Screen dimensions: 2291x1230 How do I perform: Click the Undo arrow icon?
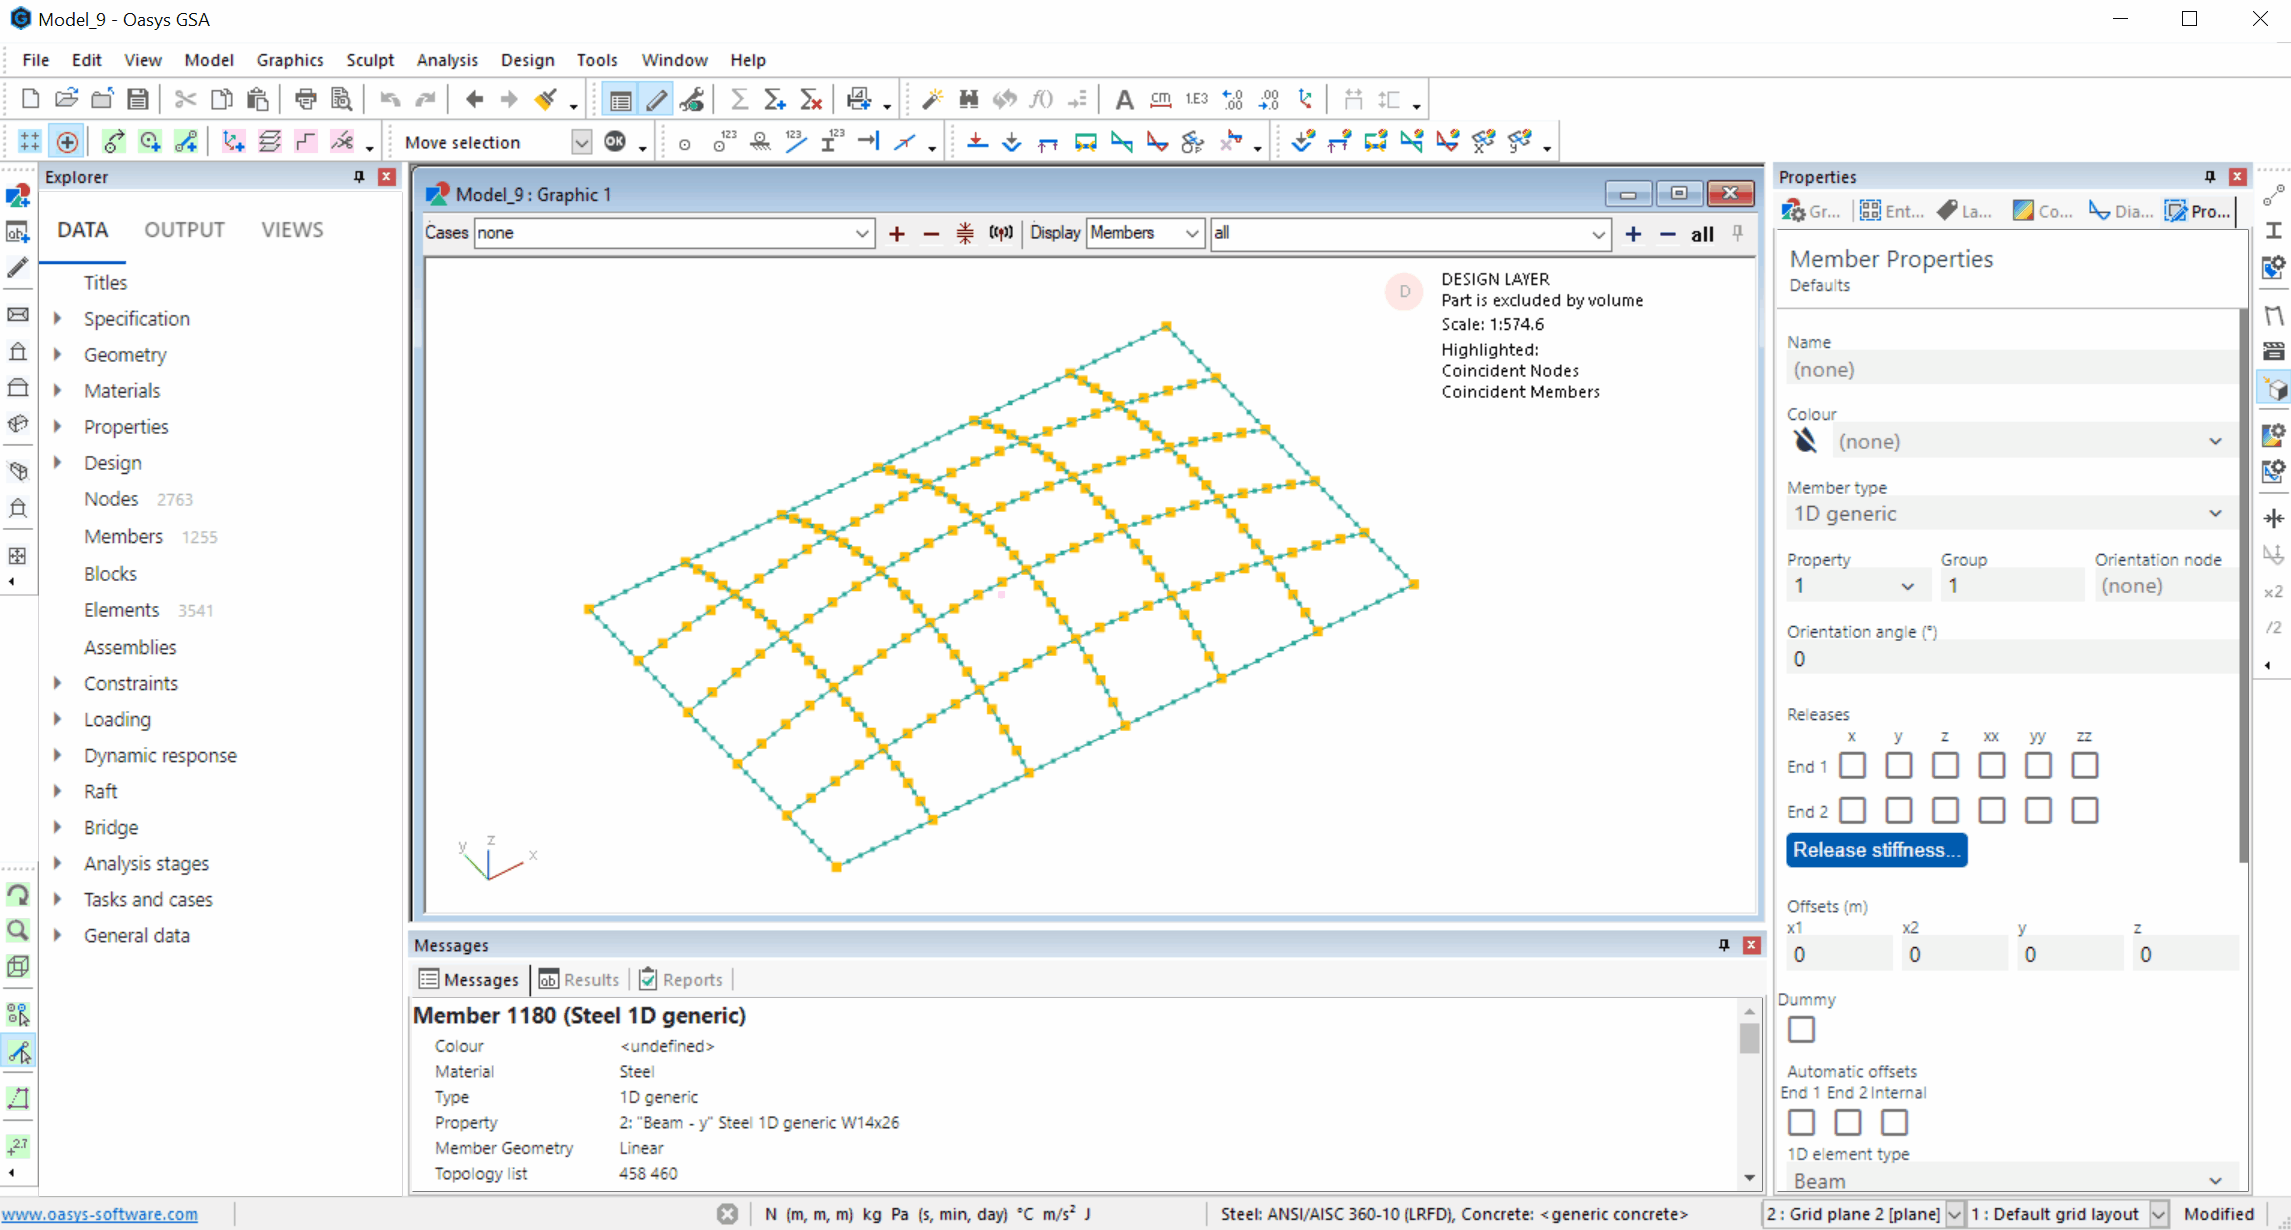click(x=390, y=99)
